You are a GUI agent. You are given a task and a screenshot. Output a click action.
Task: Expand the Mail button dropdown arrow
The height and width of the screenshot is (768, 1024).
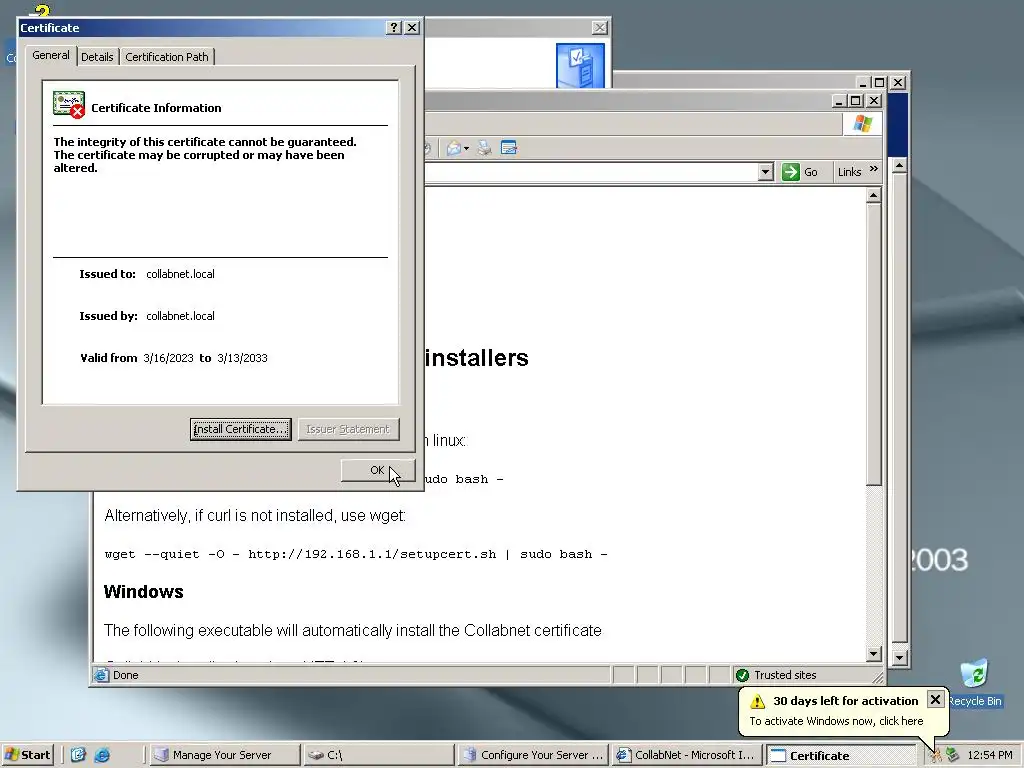[466, 149]
